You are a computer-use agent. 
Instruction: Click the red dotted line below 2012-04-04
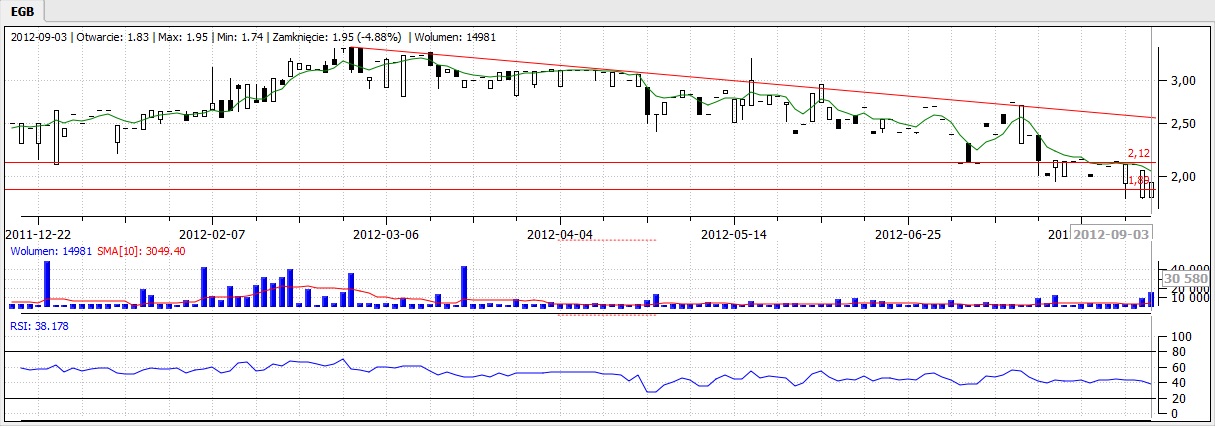tap(606, 240)
